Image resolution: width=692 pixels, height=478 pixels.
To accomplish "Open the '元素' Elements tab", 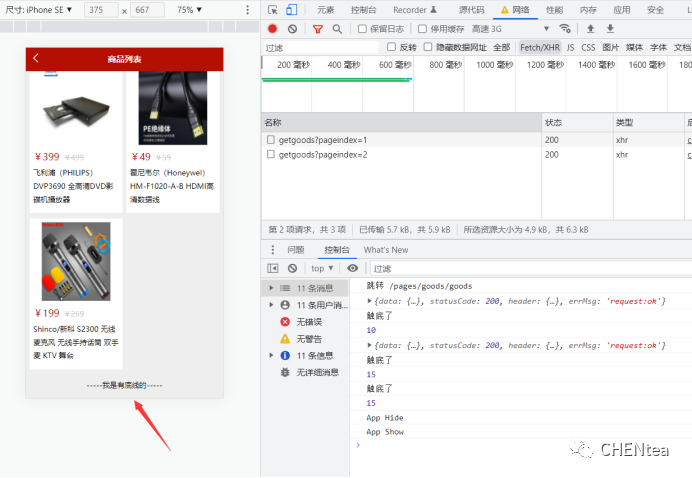I will click(x=326, y=10).
